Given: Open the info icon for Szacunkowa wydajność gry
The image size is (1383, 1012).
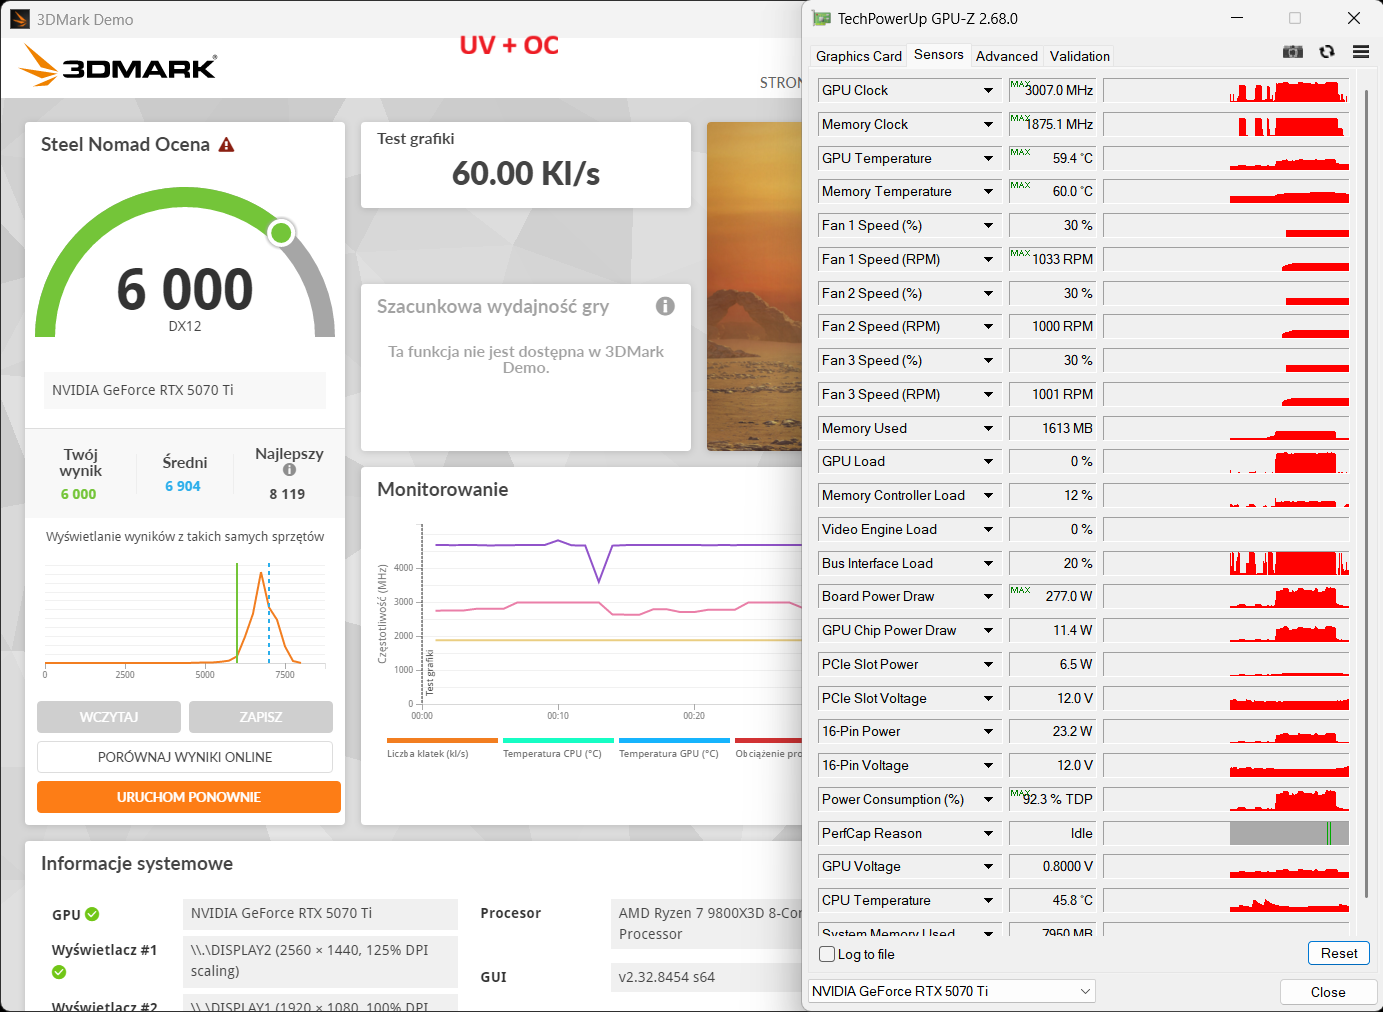Looking at the screenshot, I should [665, 306].
